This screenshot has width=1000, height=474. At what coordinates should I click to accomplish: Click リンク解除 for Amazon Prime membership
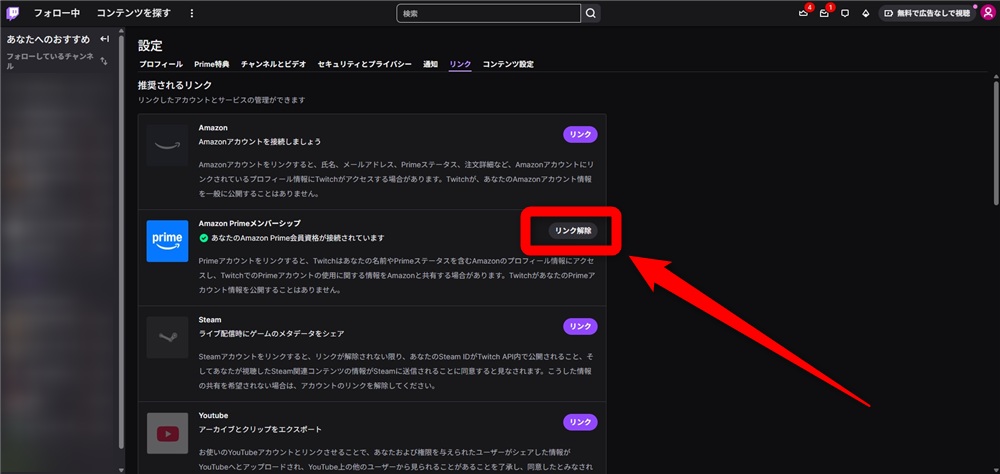573,231
